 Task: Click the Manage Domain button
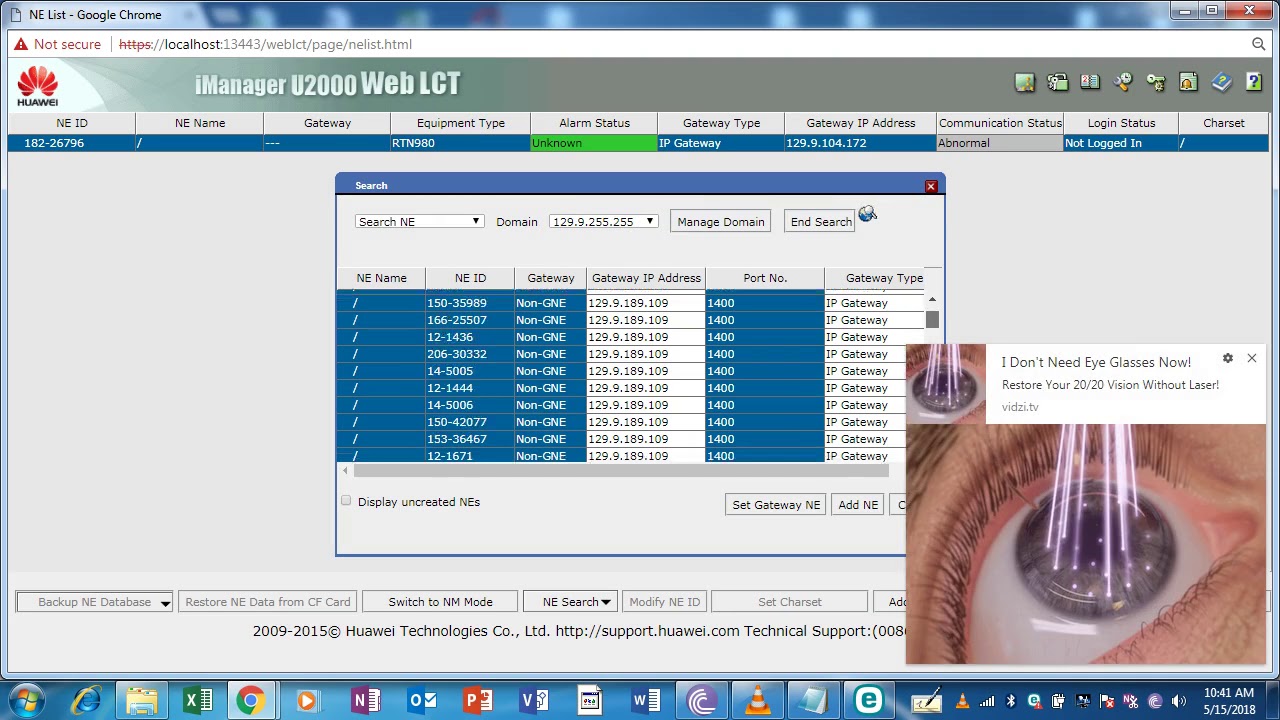click(721, 222)
